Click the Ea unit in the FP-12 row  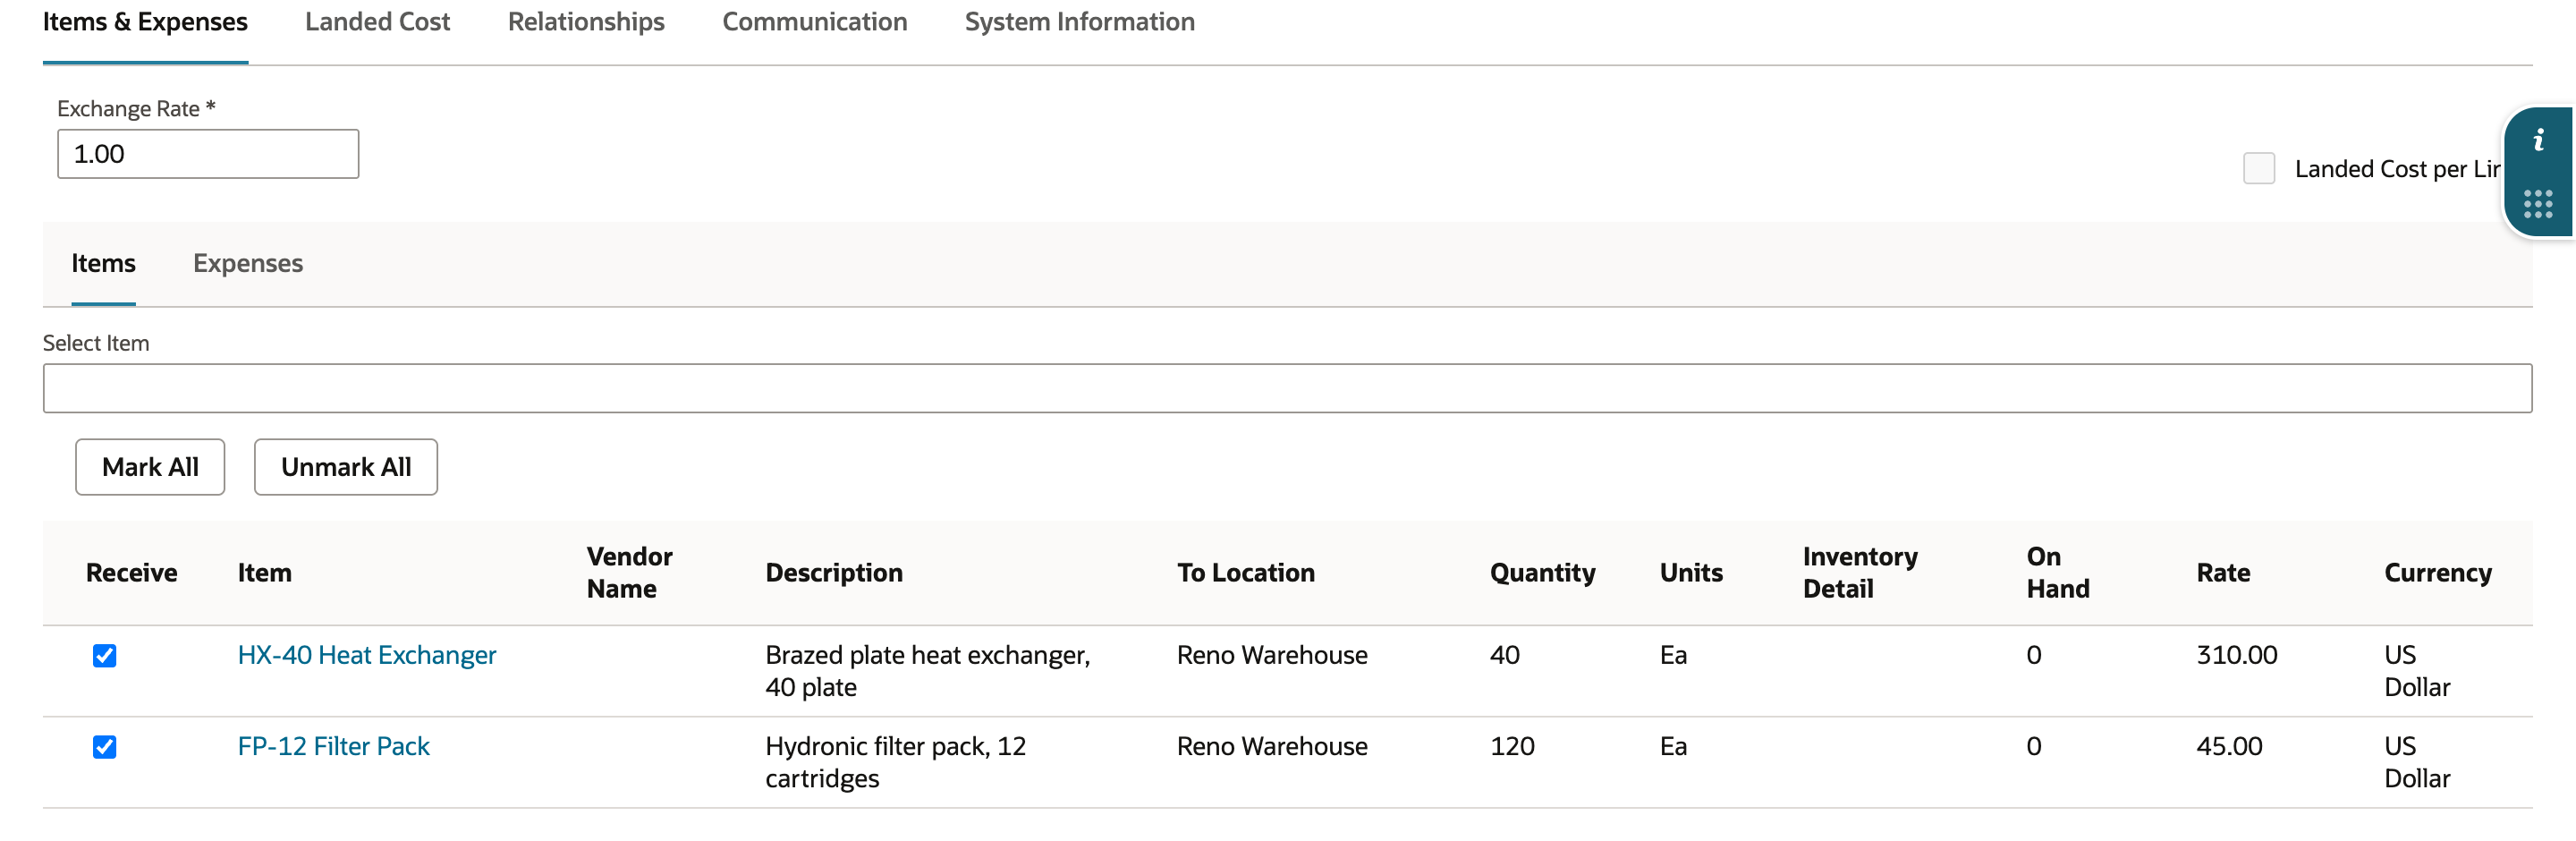tap(1673, 747)
